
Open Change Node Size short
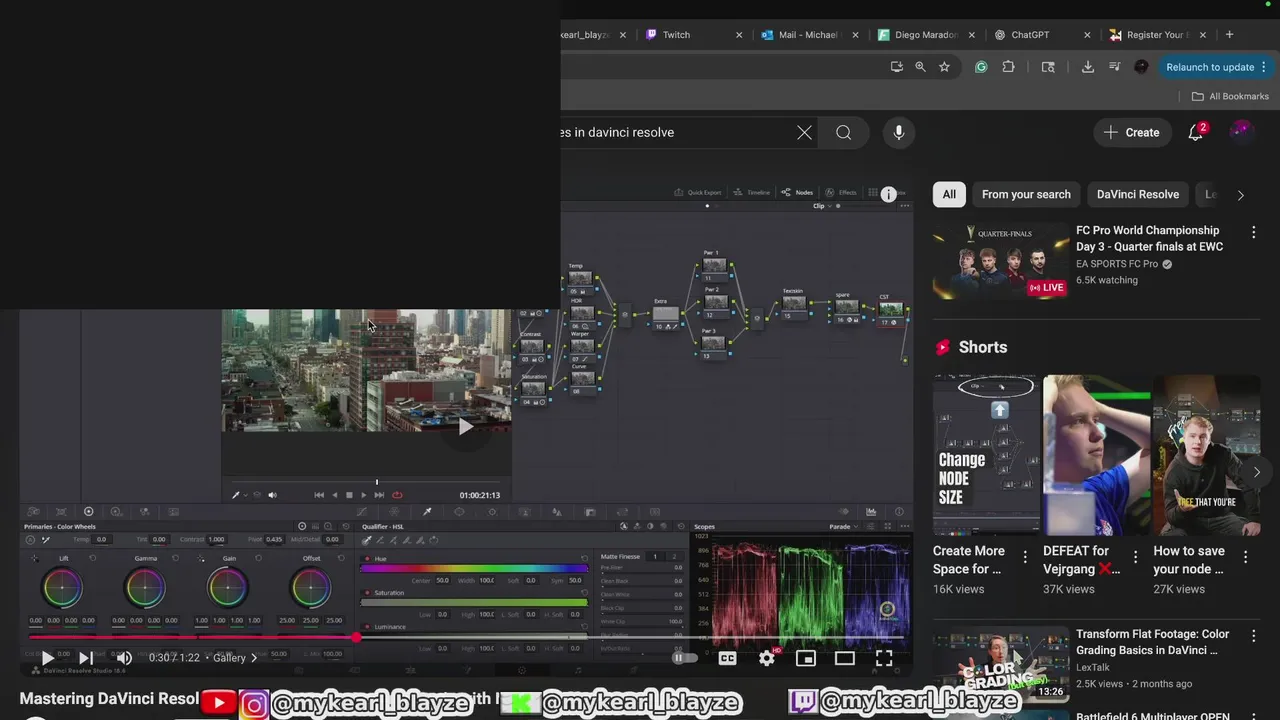click(986, 455)
